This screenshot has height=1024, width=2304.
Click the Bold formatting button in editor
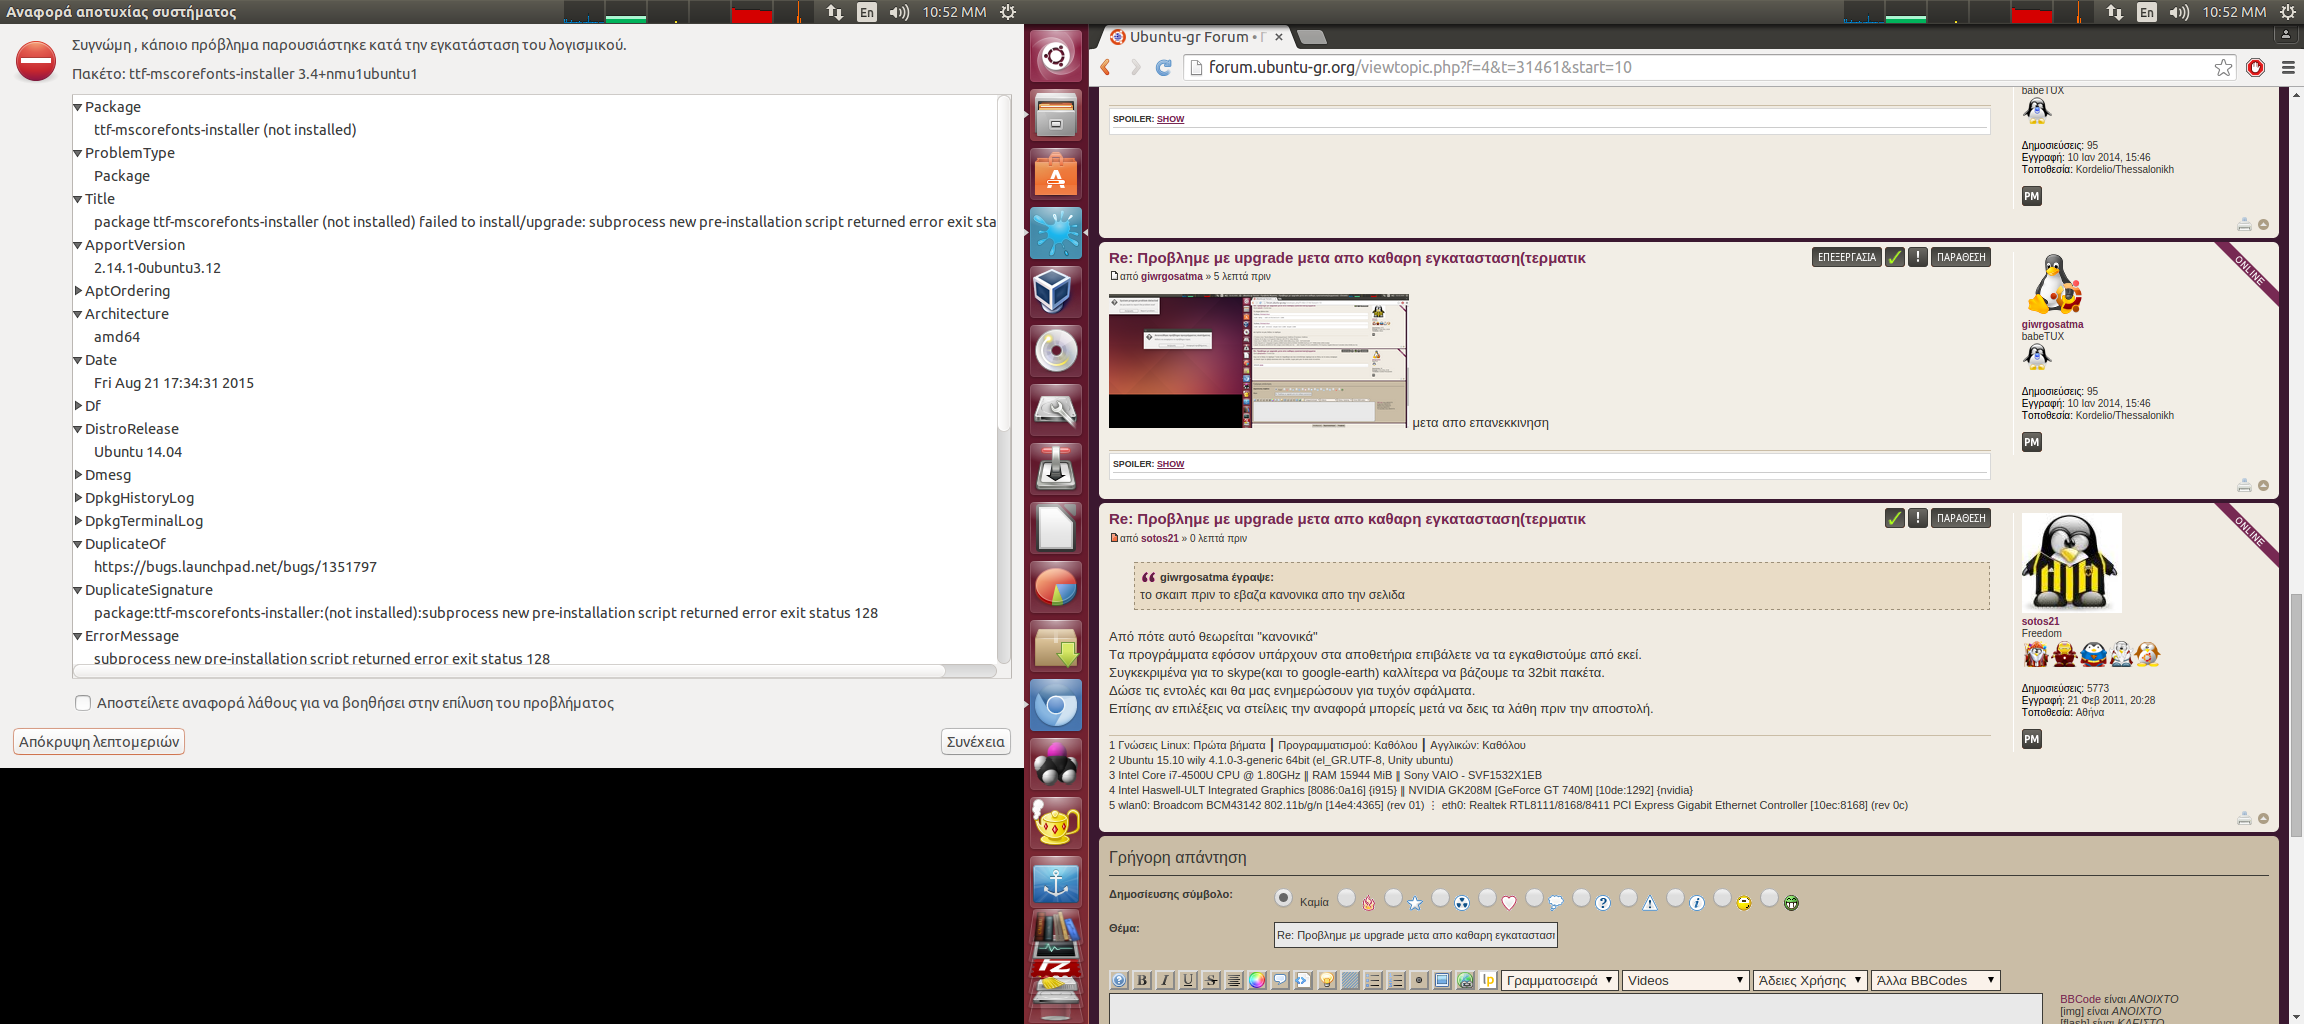pyautogui.click(x=1142, y=980)
